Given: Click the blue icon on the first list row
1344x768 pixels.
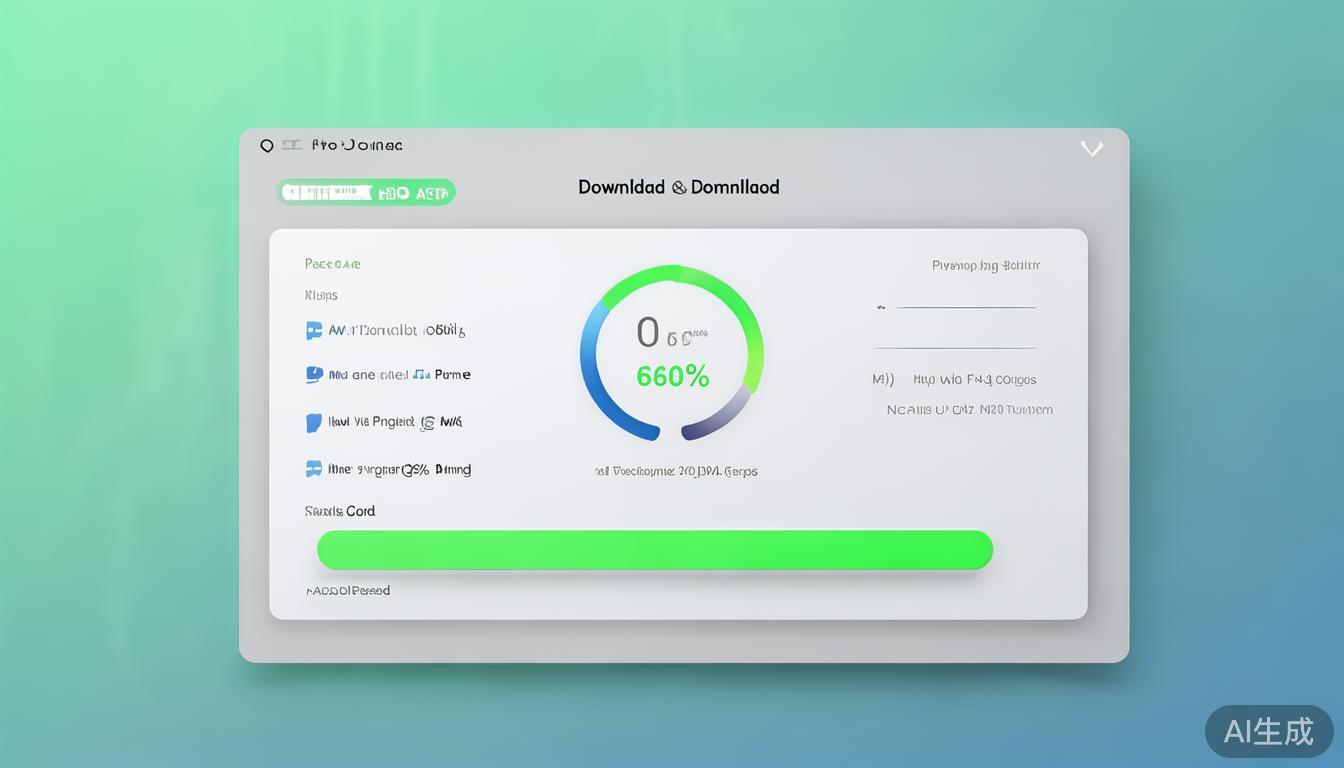Looking at the screenshot, I should pos(314,330).
